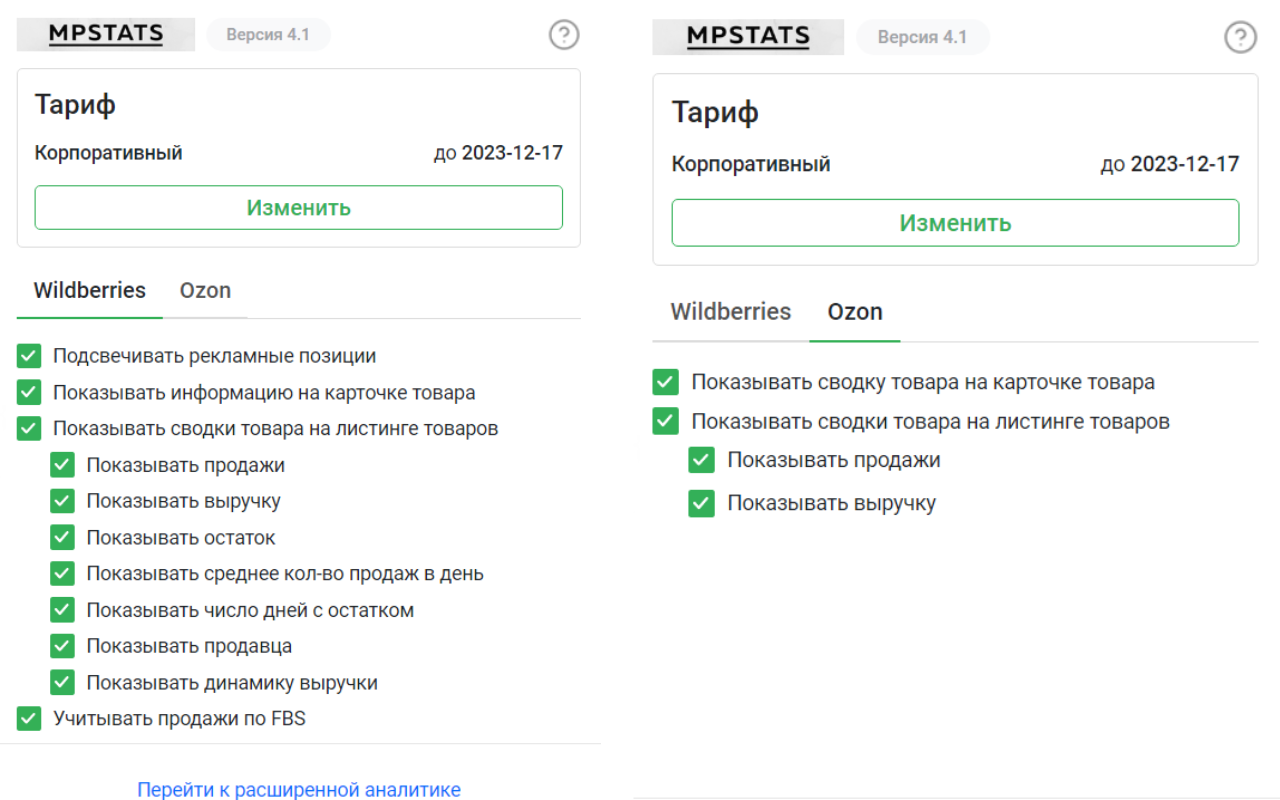This screenshot has height=800, width=1280.
Task: Click Версия 4.1 badge in right panel
Action: [x=923, y=38]
